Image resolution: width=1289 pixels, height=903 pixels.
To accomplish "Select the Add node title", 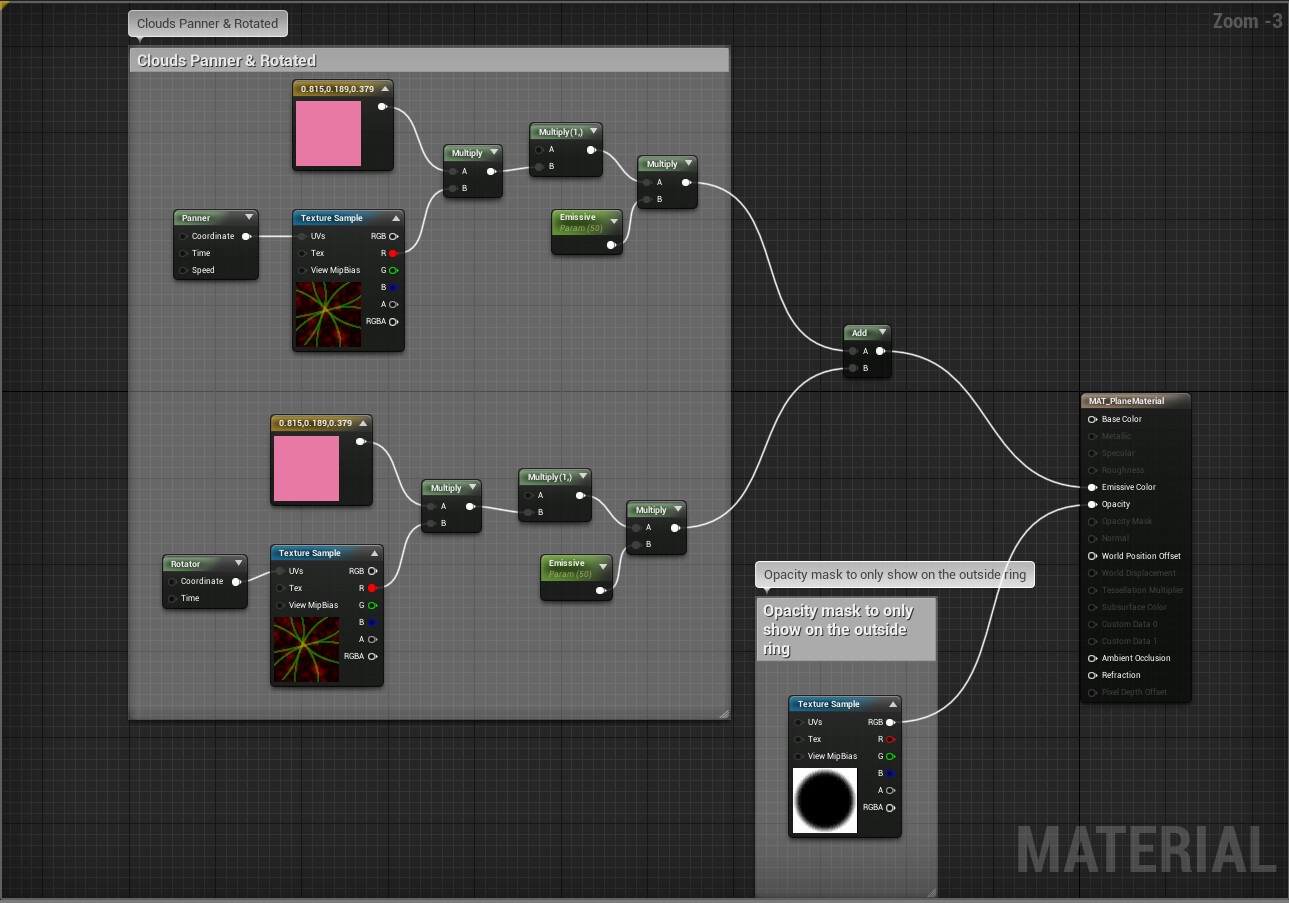I will 859,333.
